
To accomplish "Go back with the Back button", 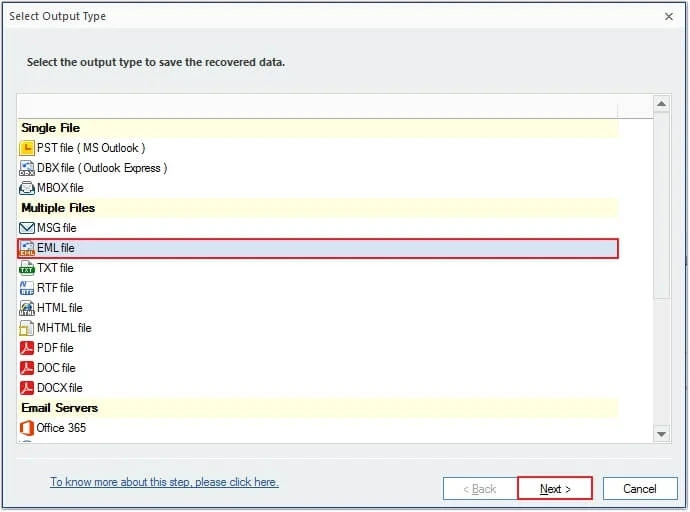I will (x=480, y=489).
